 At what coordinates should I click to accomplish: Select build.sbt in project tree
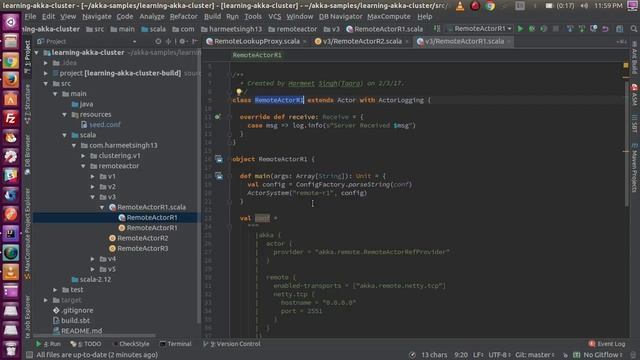(x=71, y=320)
